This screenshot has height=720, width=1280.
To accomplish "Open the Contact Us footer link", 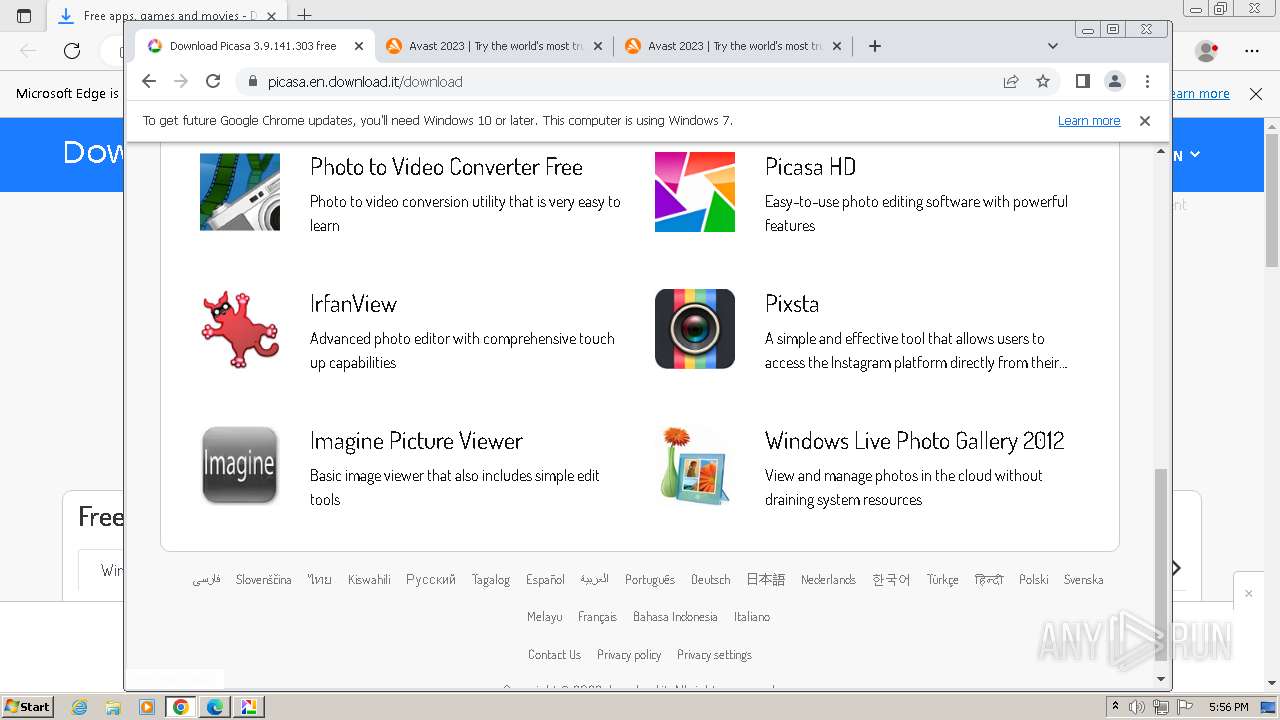I will (x=554, y=655).
